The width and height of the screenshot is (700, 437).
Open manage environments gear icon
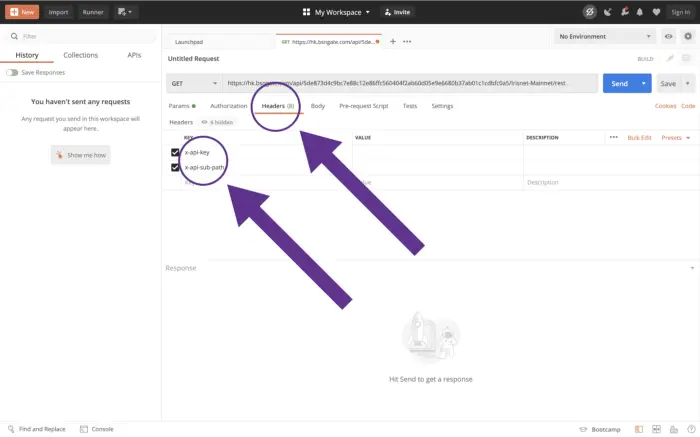[688, 36]
